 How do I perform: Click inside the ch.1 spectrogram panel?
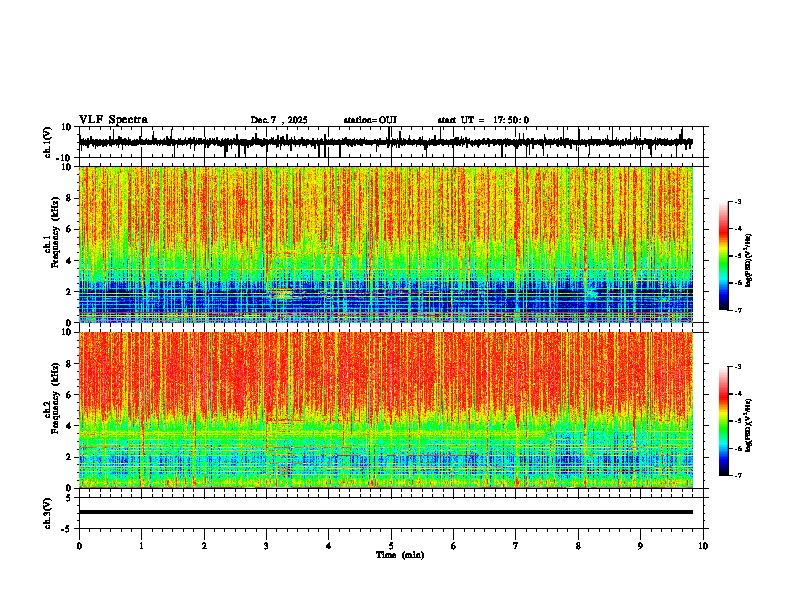(385, 244)
